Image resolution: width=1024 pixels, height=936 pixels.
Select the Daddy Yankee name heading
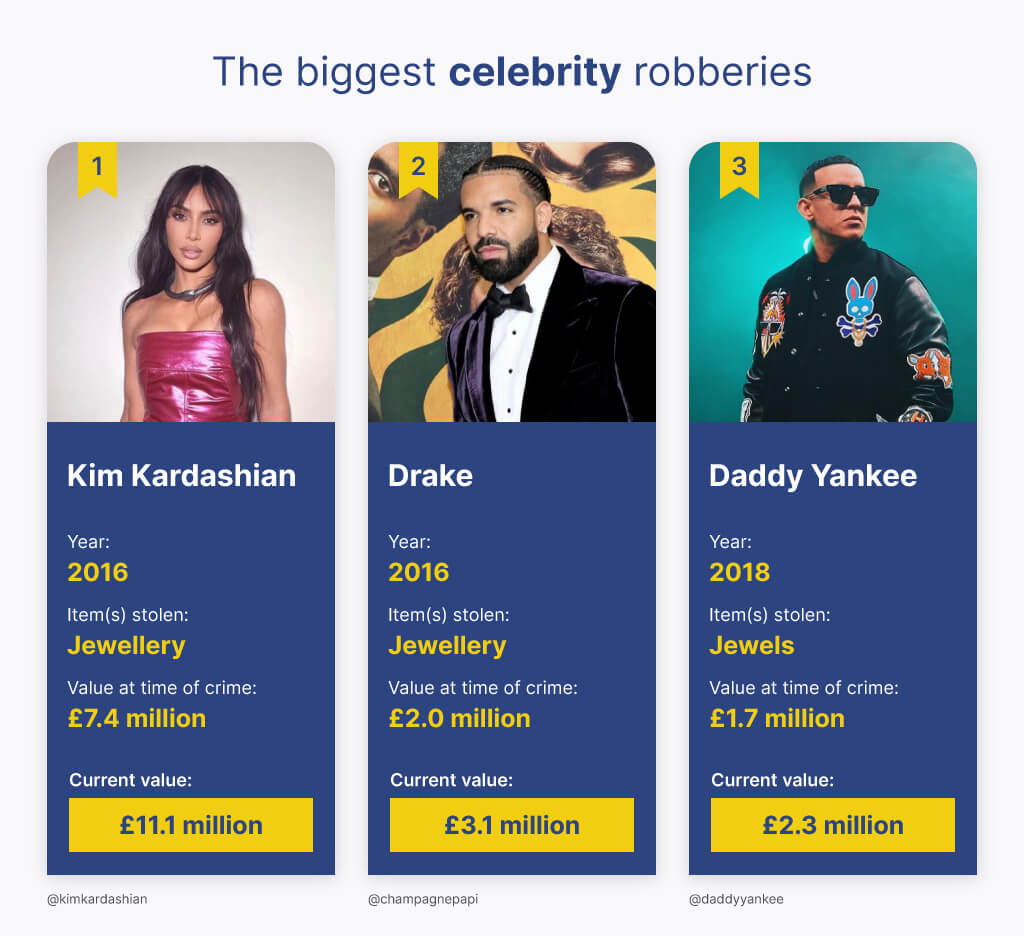tap(813, 476)
